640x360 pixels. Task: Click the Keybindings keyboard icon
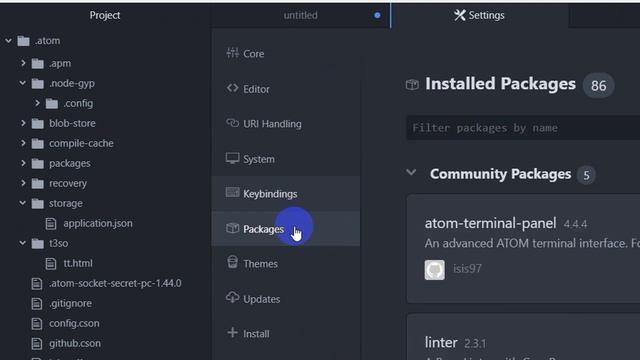[232, 192]
